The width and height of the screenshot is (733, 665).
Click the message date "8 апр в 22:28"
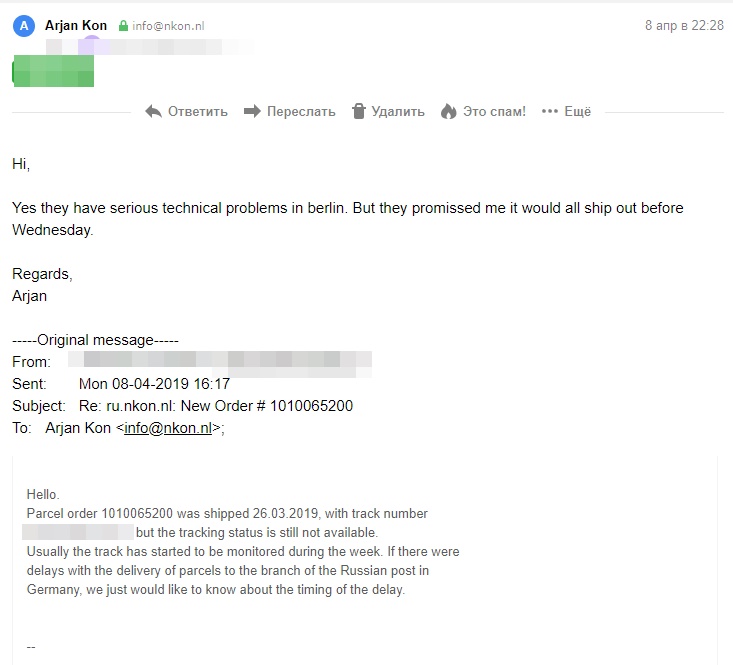click(x=684, y=26)
